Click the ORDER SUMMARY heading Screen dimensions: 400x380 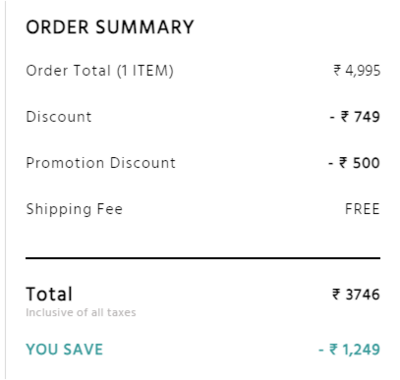110,27
